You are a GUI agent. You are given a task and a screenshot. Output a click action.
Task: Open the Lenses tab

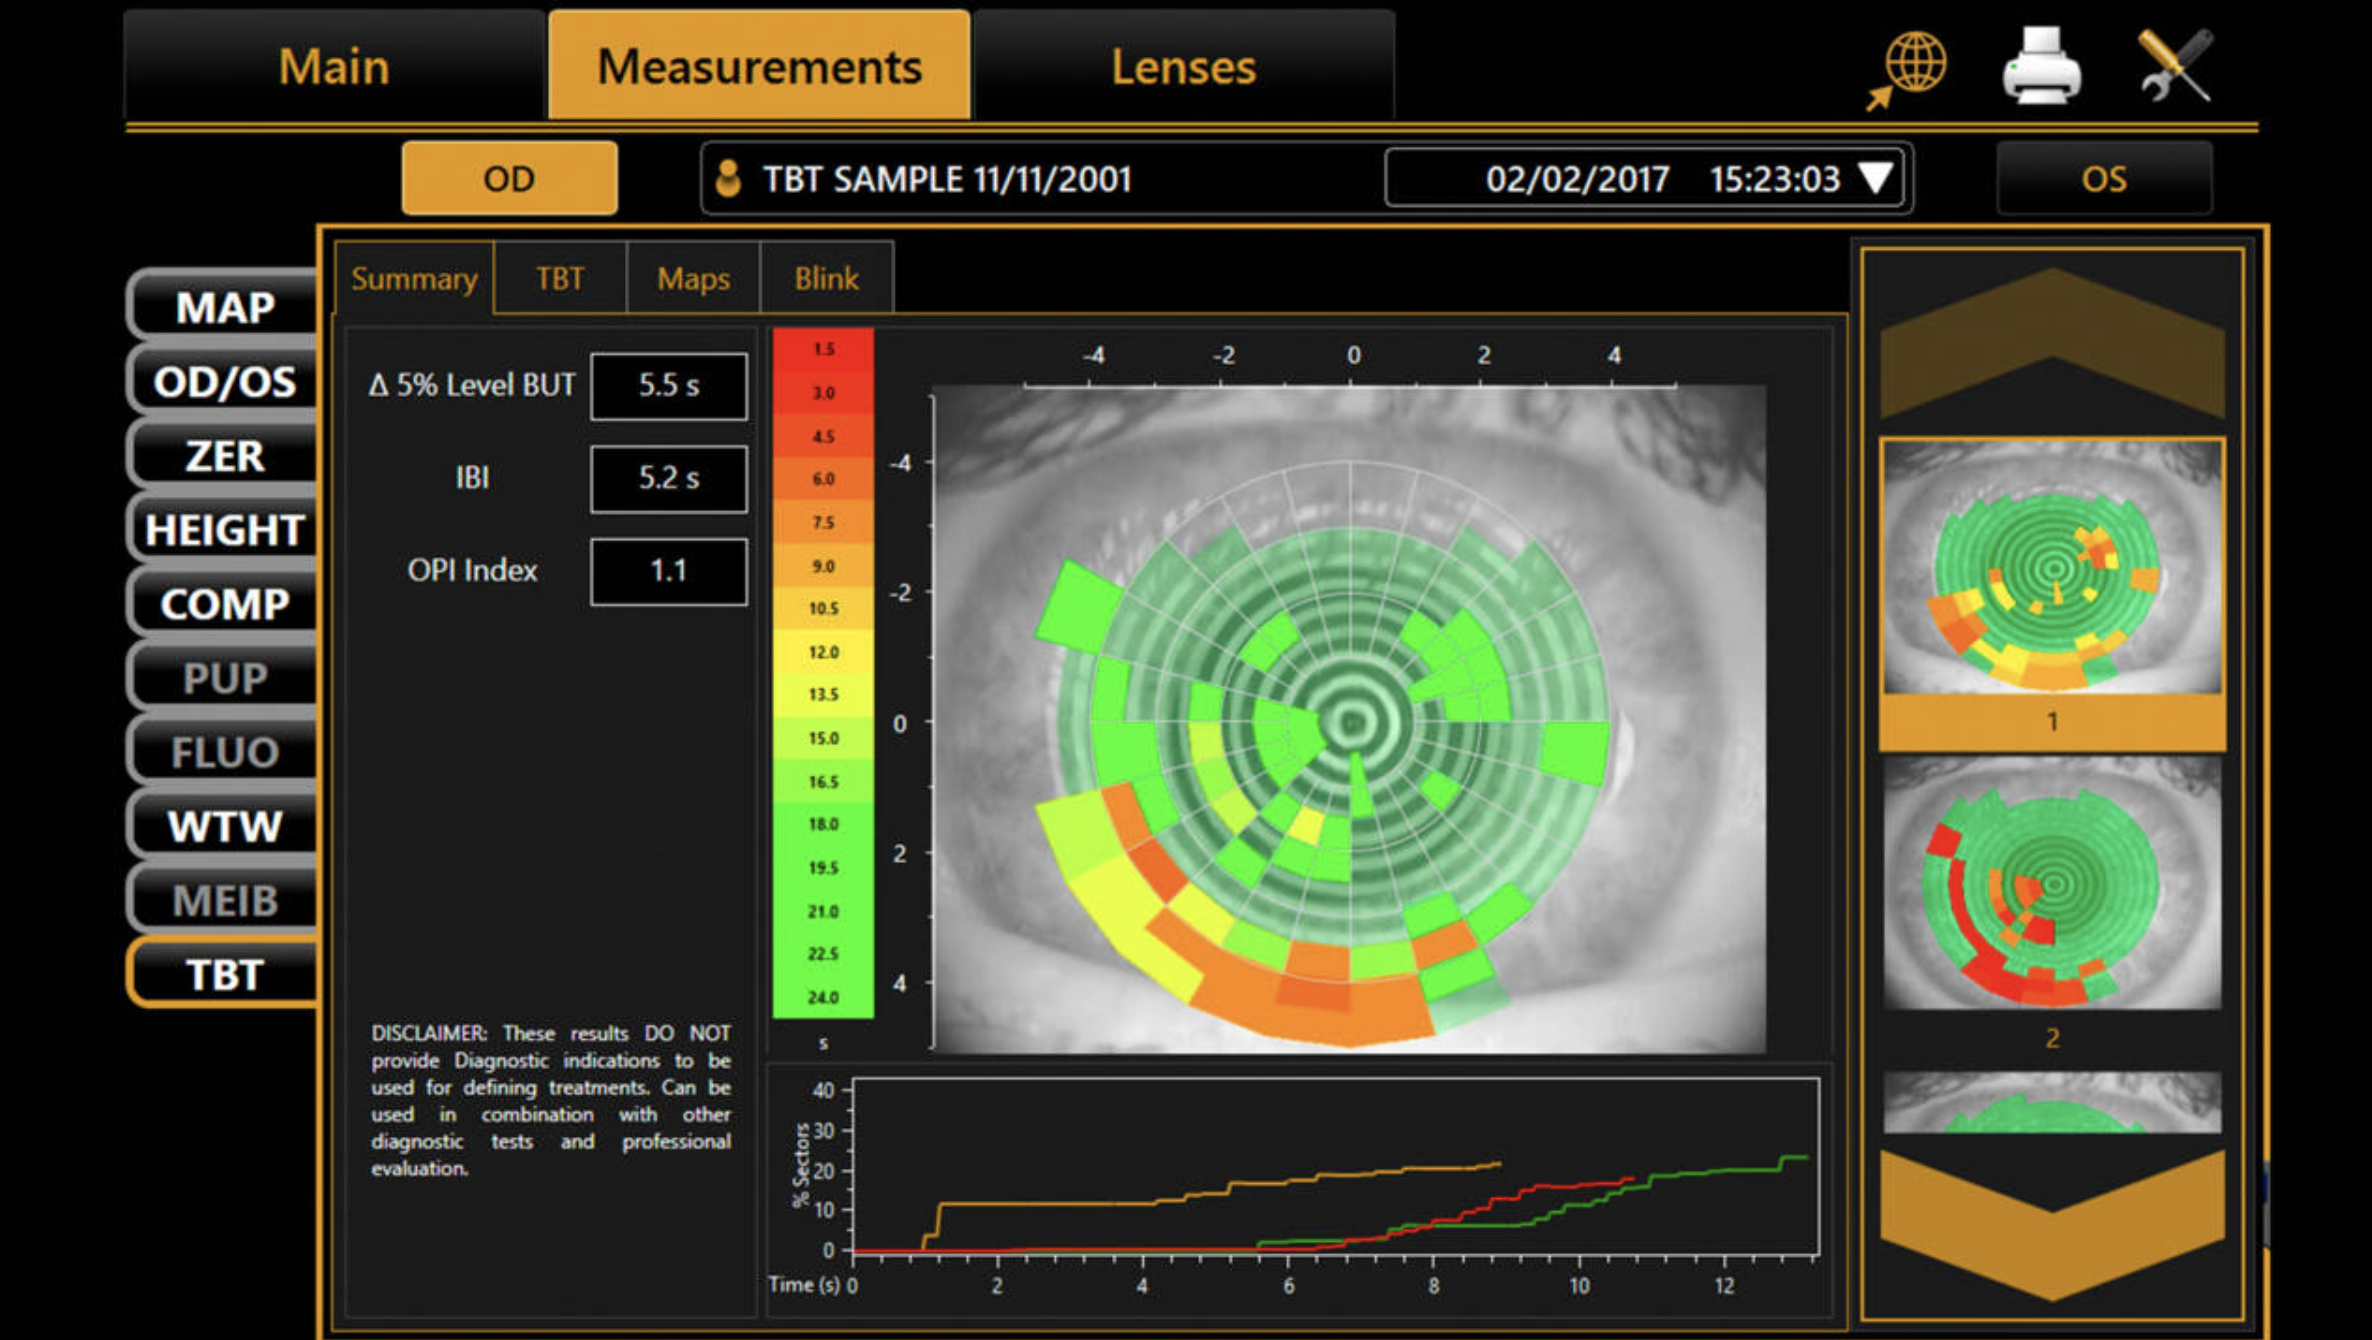(x=1183, y=67)
